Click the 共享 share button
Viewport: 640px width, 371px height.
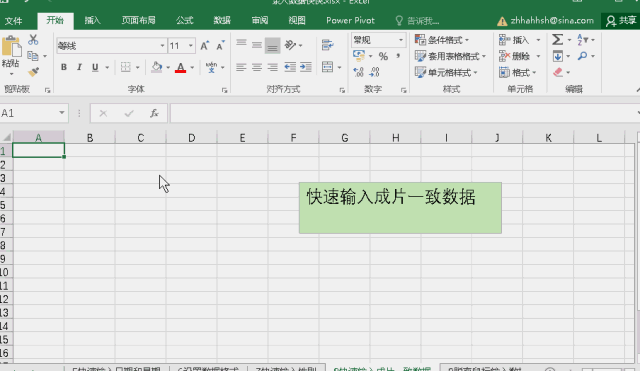(x=621, y=20)
